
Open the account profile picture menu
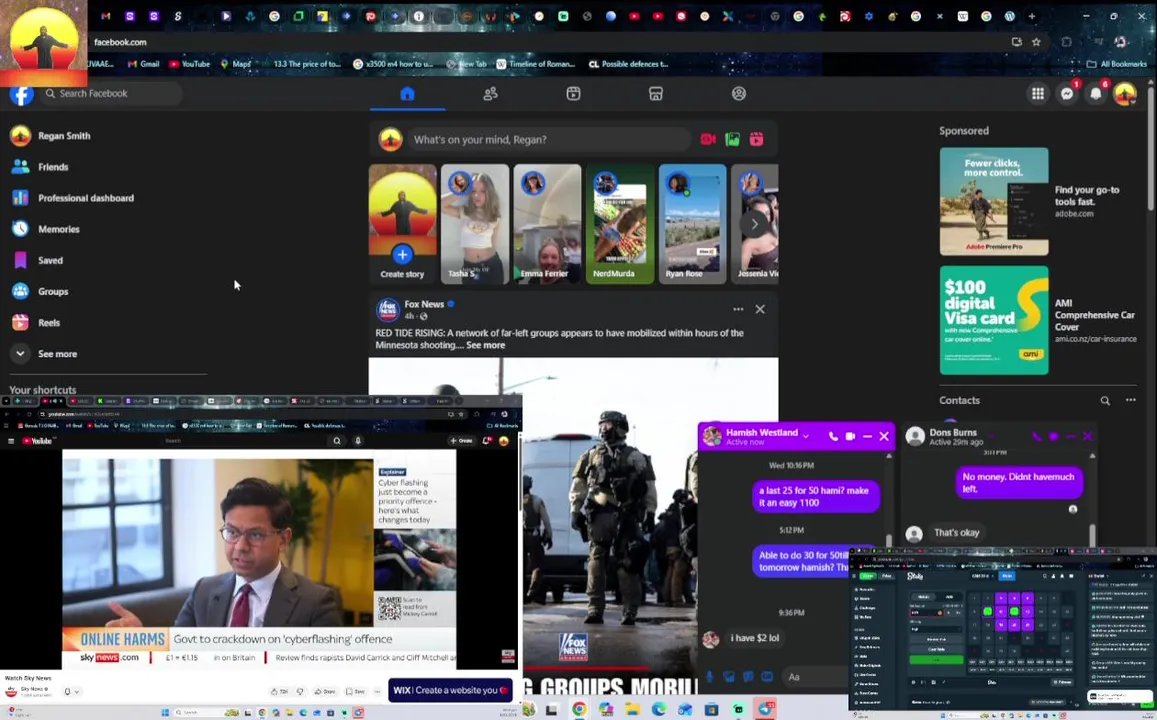(1125, 94)
